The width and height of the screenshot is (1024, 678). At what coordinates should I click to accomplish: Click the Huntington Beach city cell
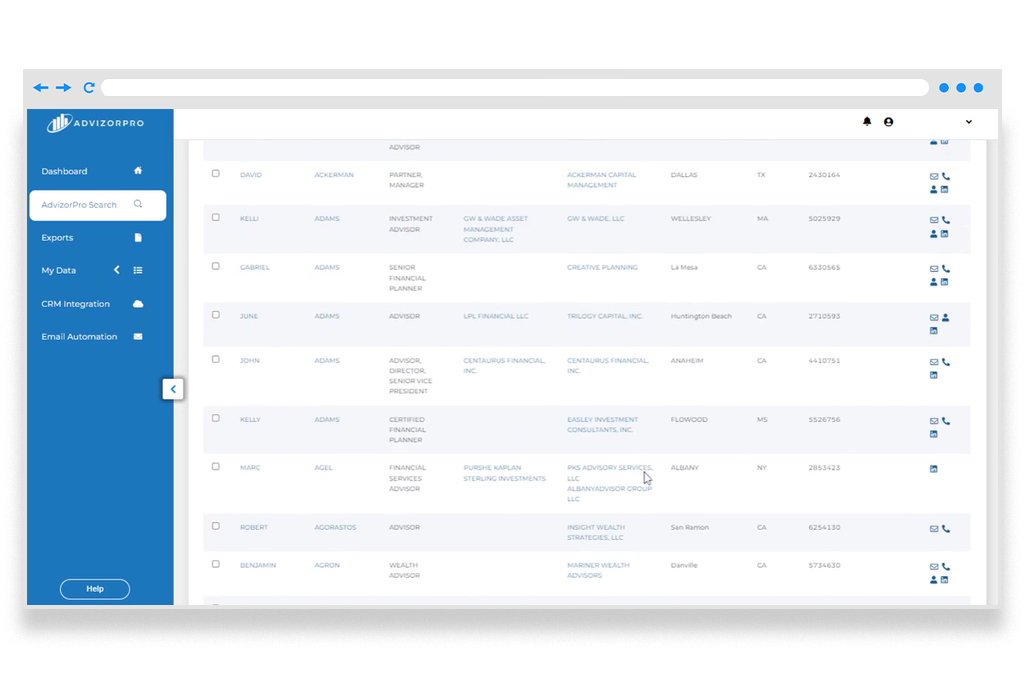(x=701, y=316)
